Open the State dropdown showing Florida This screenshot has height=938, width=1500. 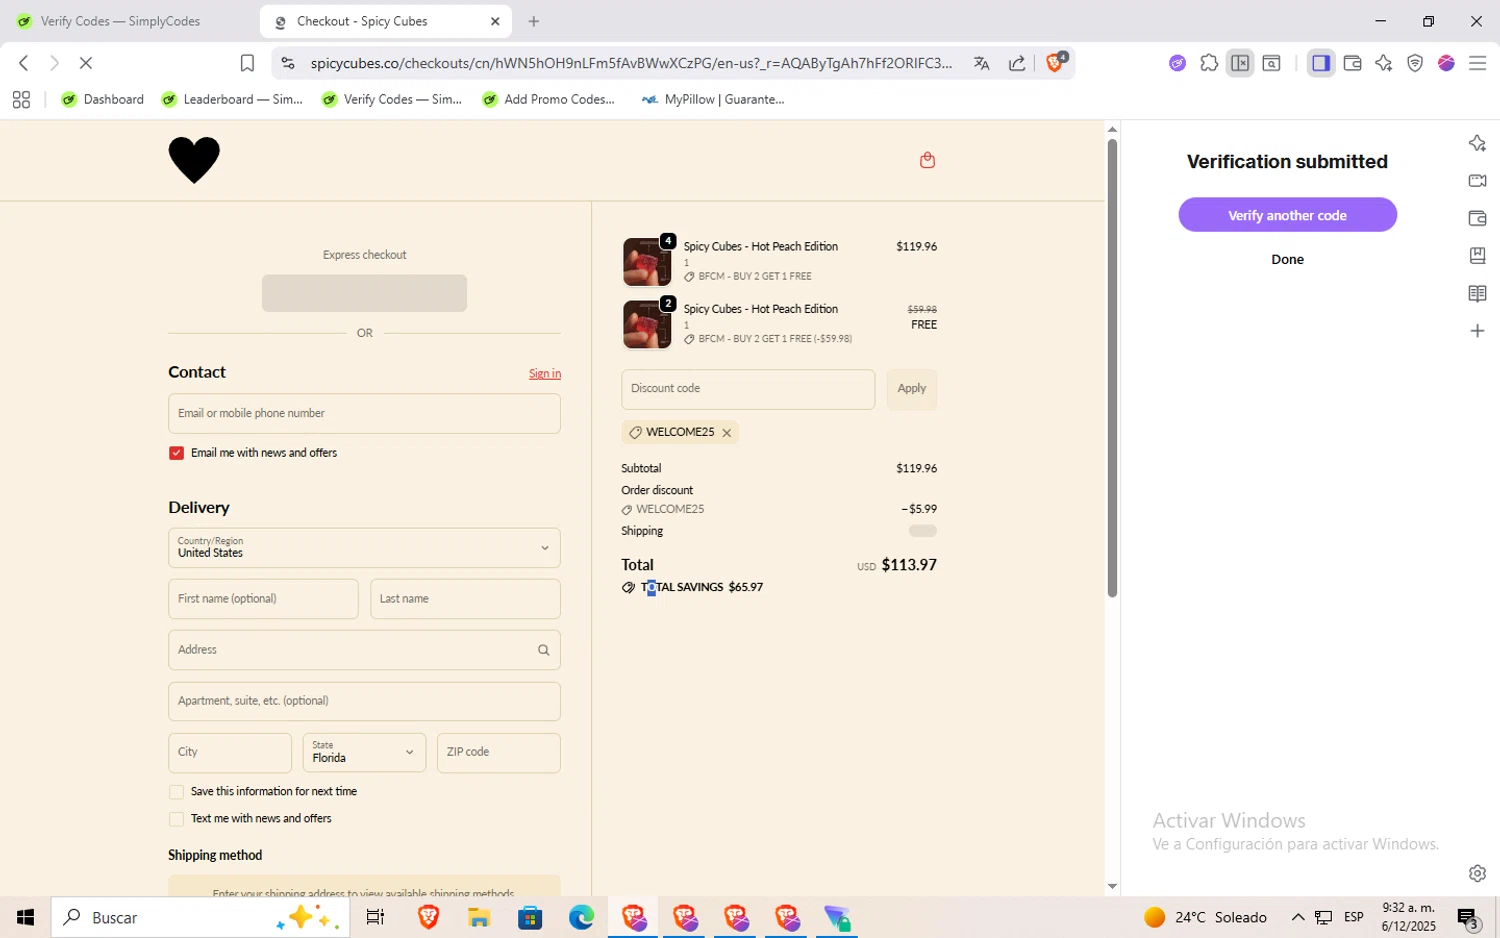pos(364,753)
